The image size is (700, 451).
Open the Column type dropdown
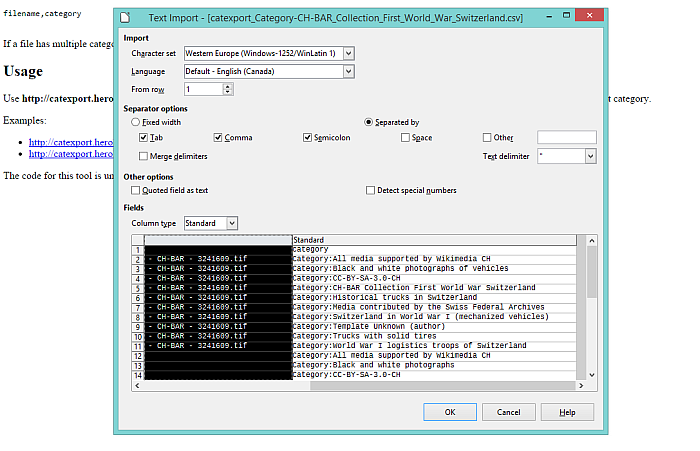click(232, 223)
